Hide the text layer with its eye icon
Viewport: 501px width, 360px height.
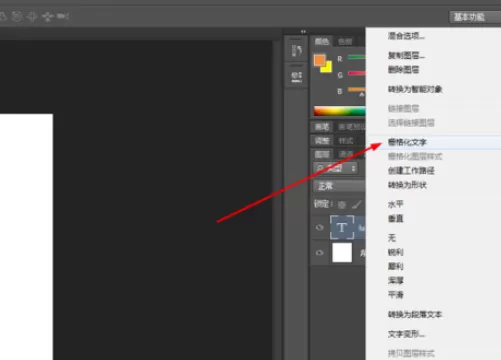(319, 228)
